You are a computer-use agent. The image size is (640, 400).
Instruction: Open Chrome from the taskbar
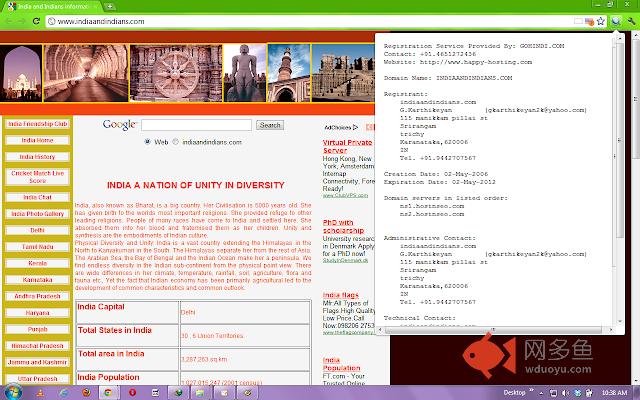[108, 393]
